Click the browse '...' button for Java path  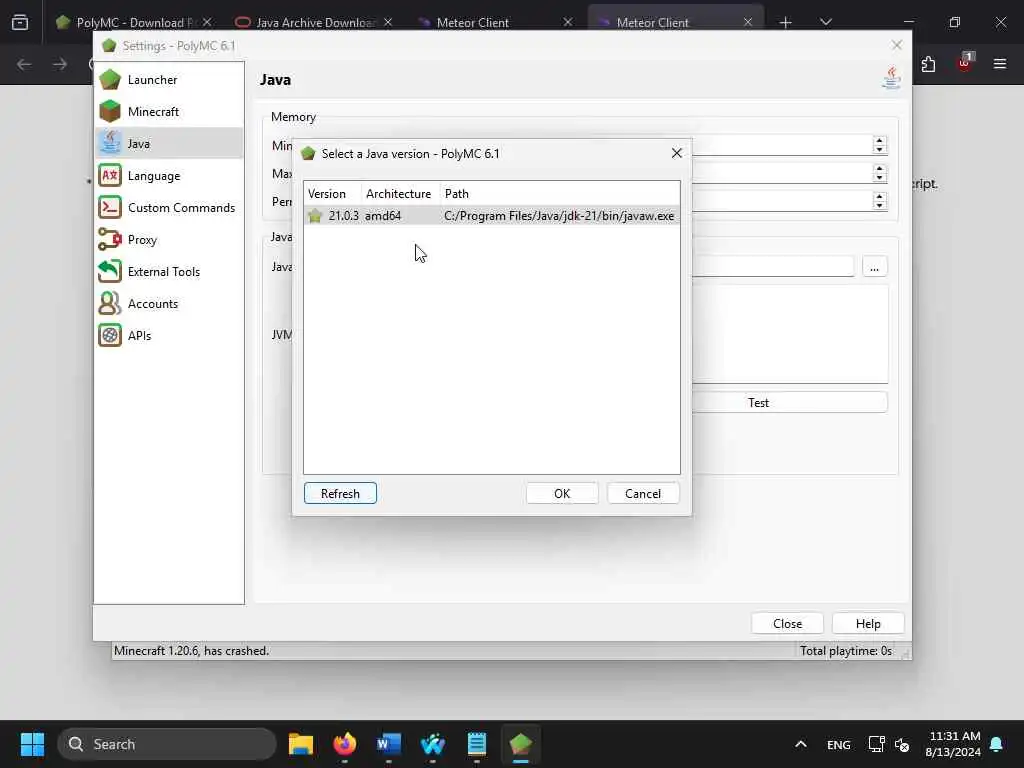tap(874, 267)
